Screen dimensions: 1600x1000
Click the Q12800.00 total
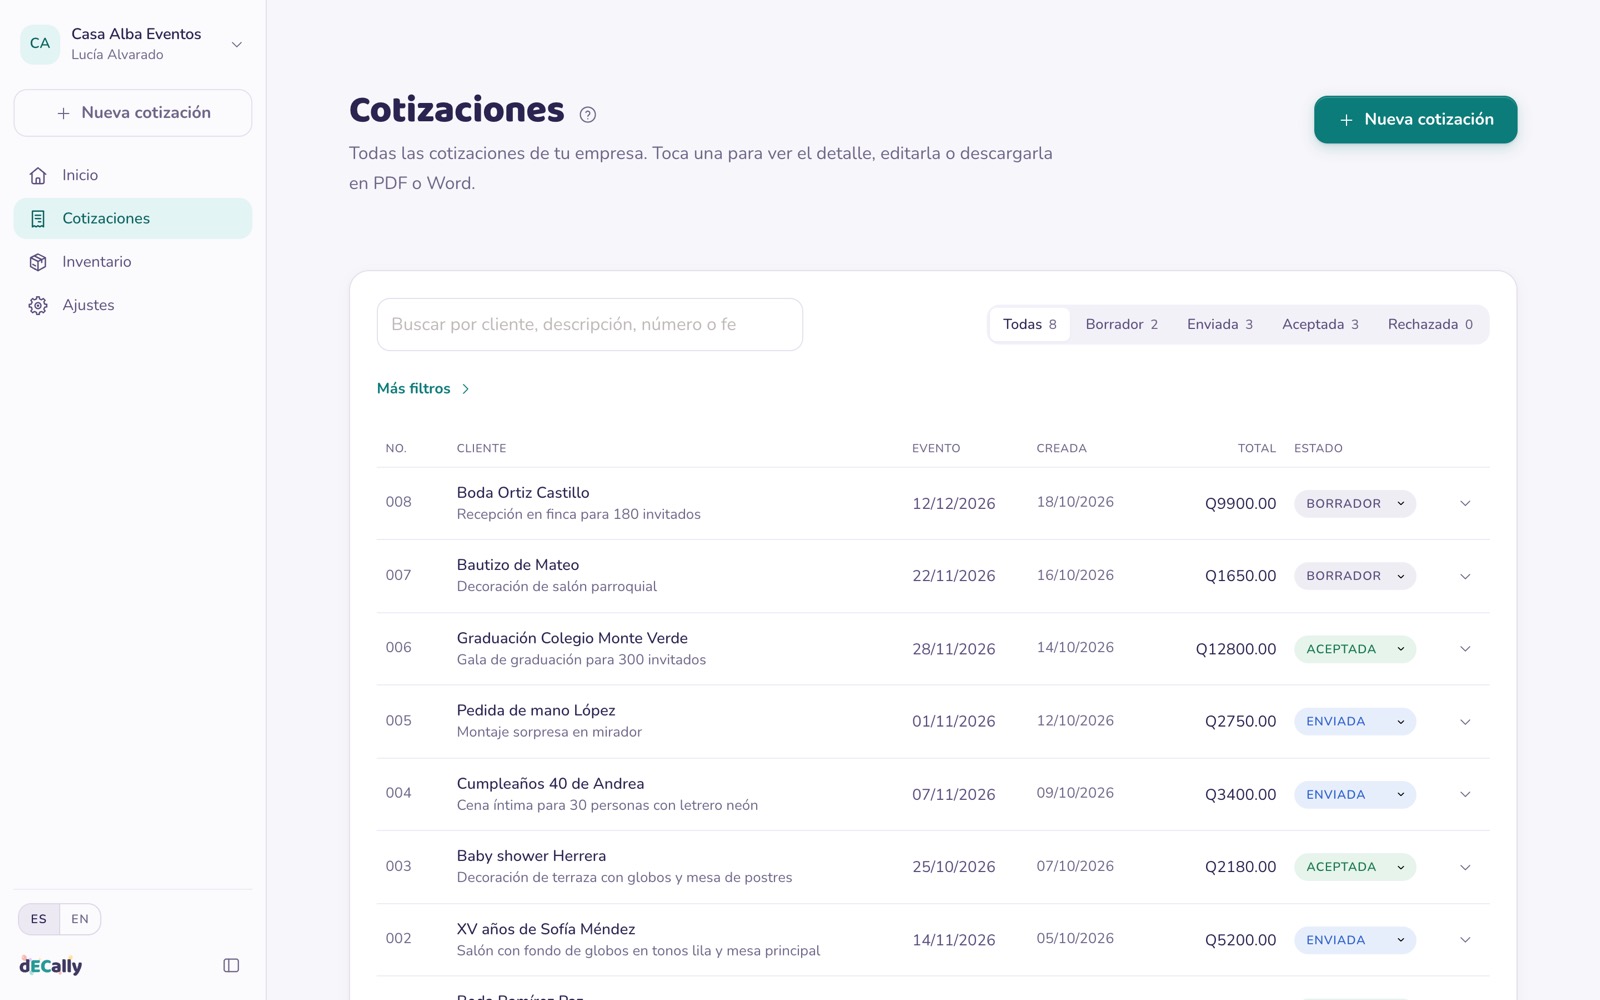pos(1236,649)
